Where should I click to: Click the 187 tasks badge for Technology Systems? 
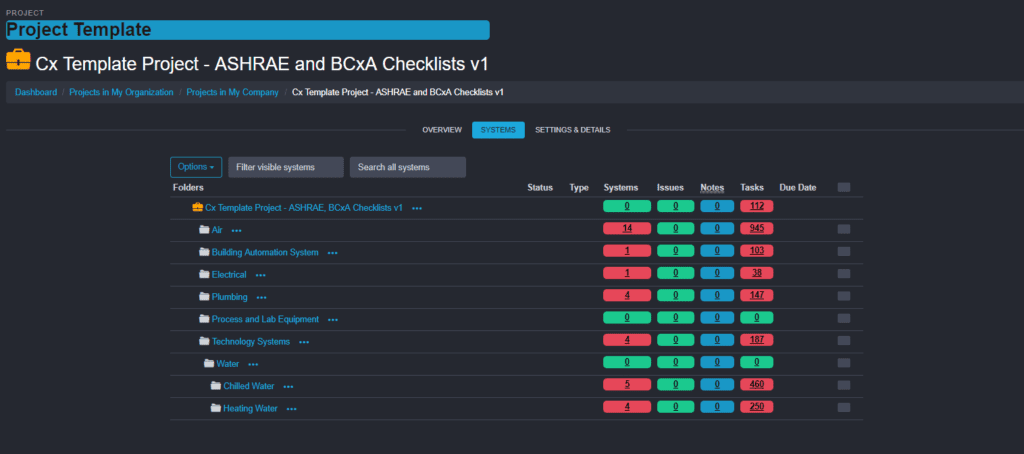click(757, 340)
